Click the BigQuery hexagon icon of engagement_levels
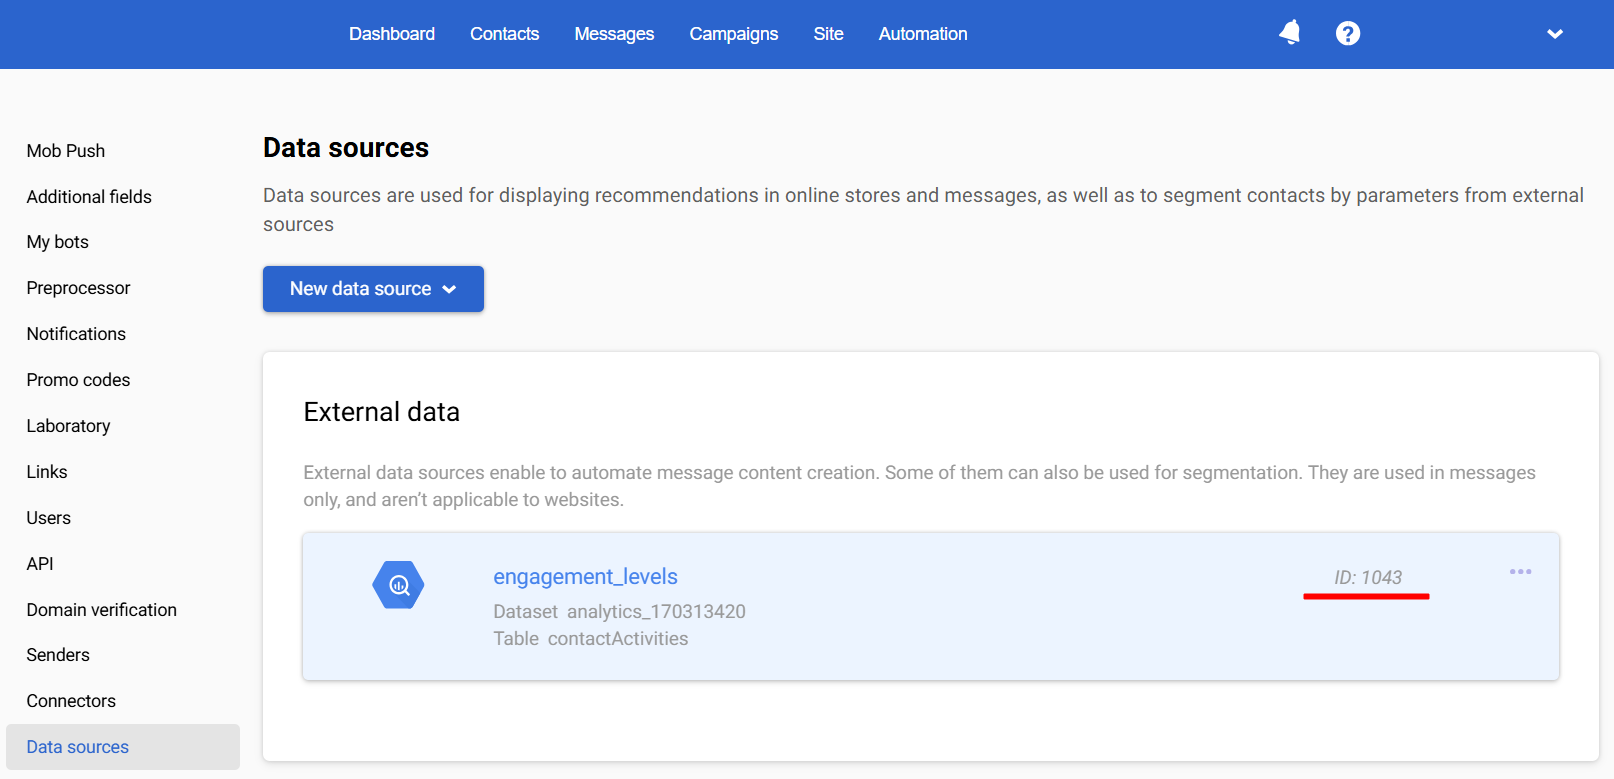Viewport: 1614px width, 779px height. (398, 585)
